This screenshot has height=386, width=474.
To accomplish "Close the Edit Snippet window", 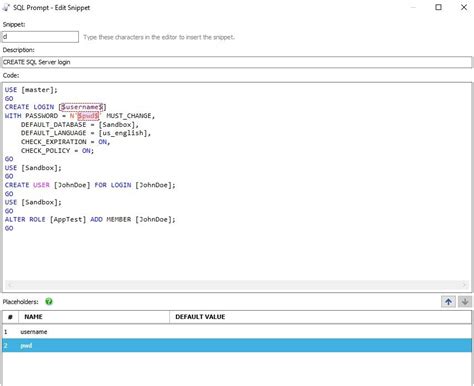I will pyautogui.click(x=464, y=7).
